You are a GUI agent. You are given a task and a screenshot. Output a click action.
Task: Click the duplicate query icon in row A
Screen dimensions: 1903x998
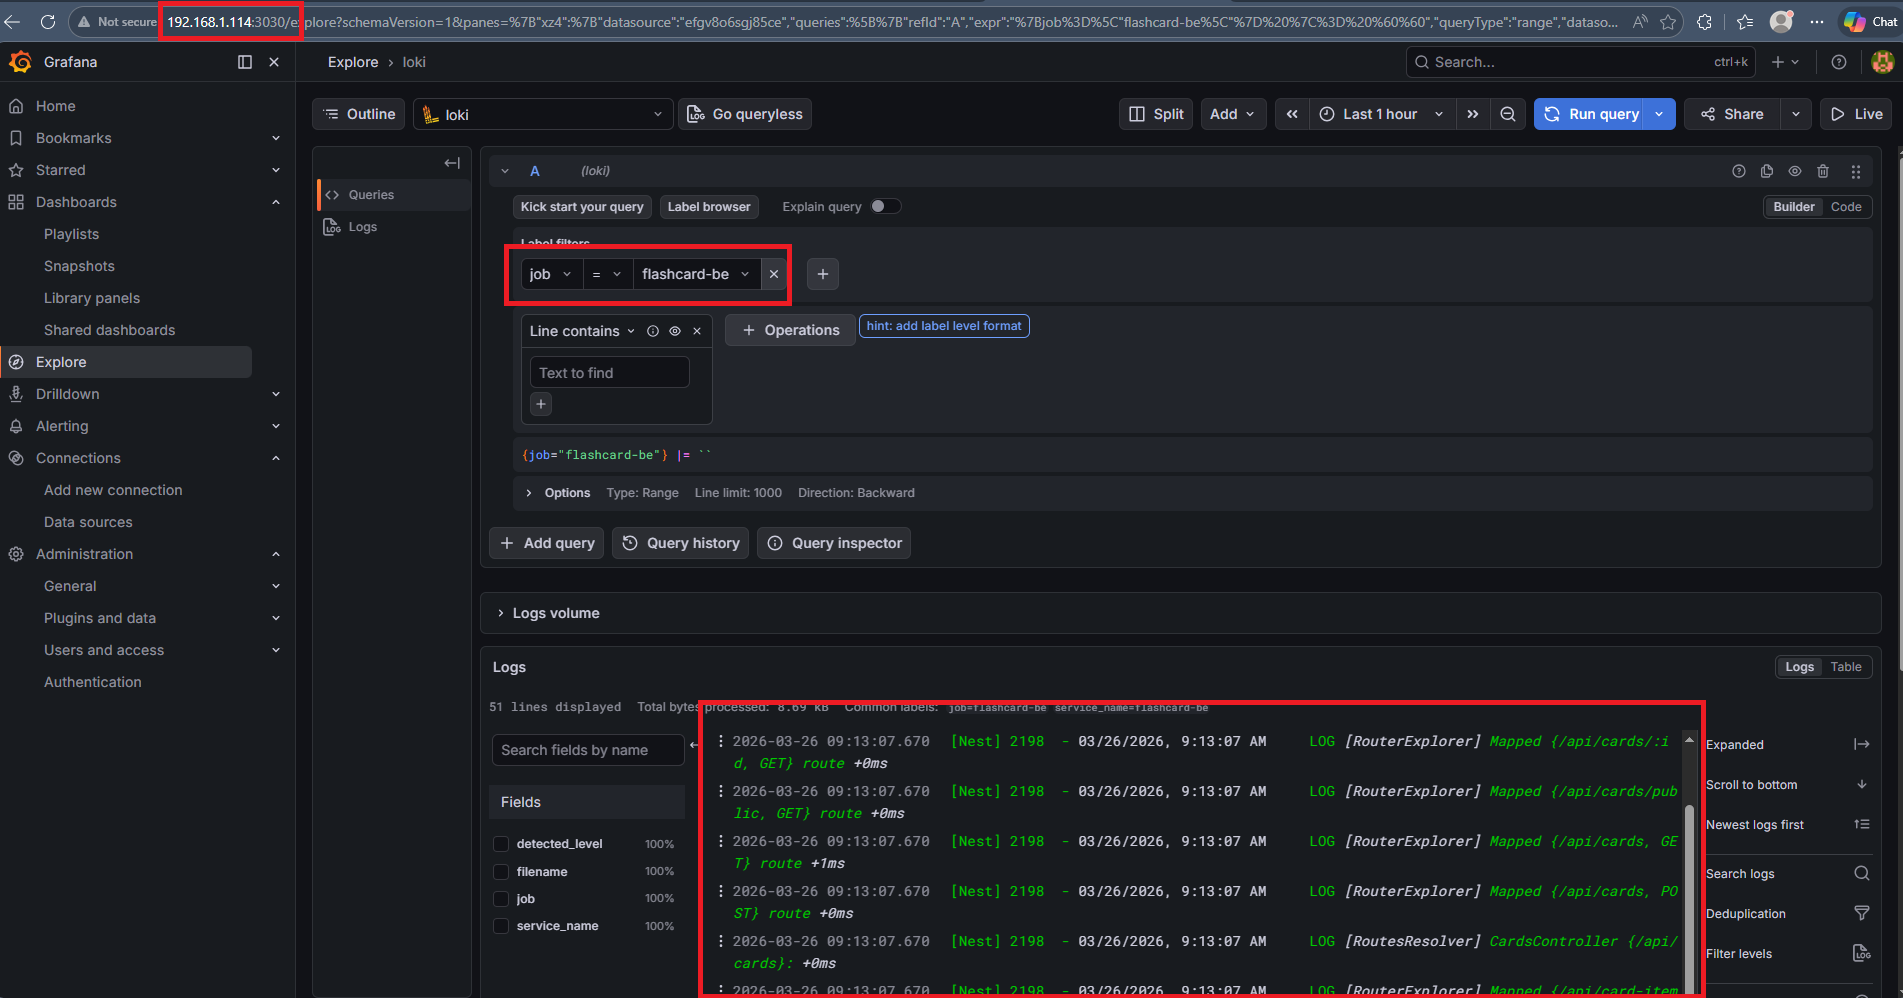[1767, 171]
